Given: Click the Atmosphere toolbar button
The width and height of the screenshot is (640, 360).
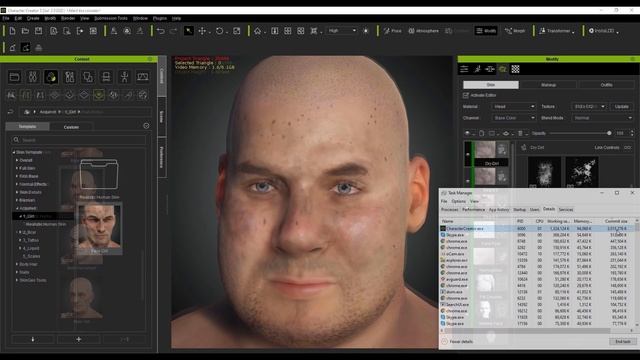Looking at the screenshot, I should point(424,31).
